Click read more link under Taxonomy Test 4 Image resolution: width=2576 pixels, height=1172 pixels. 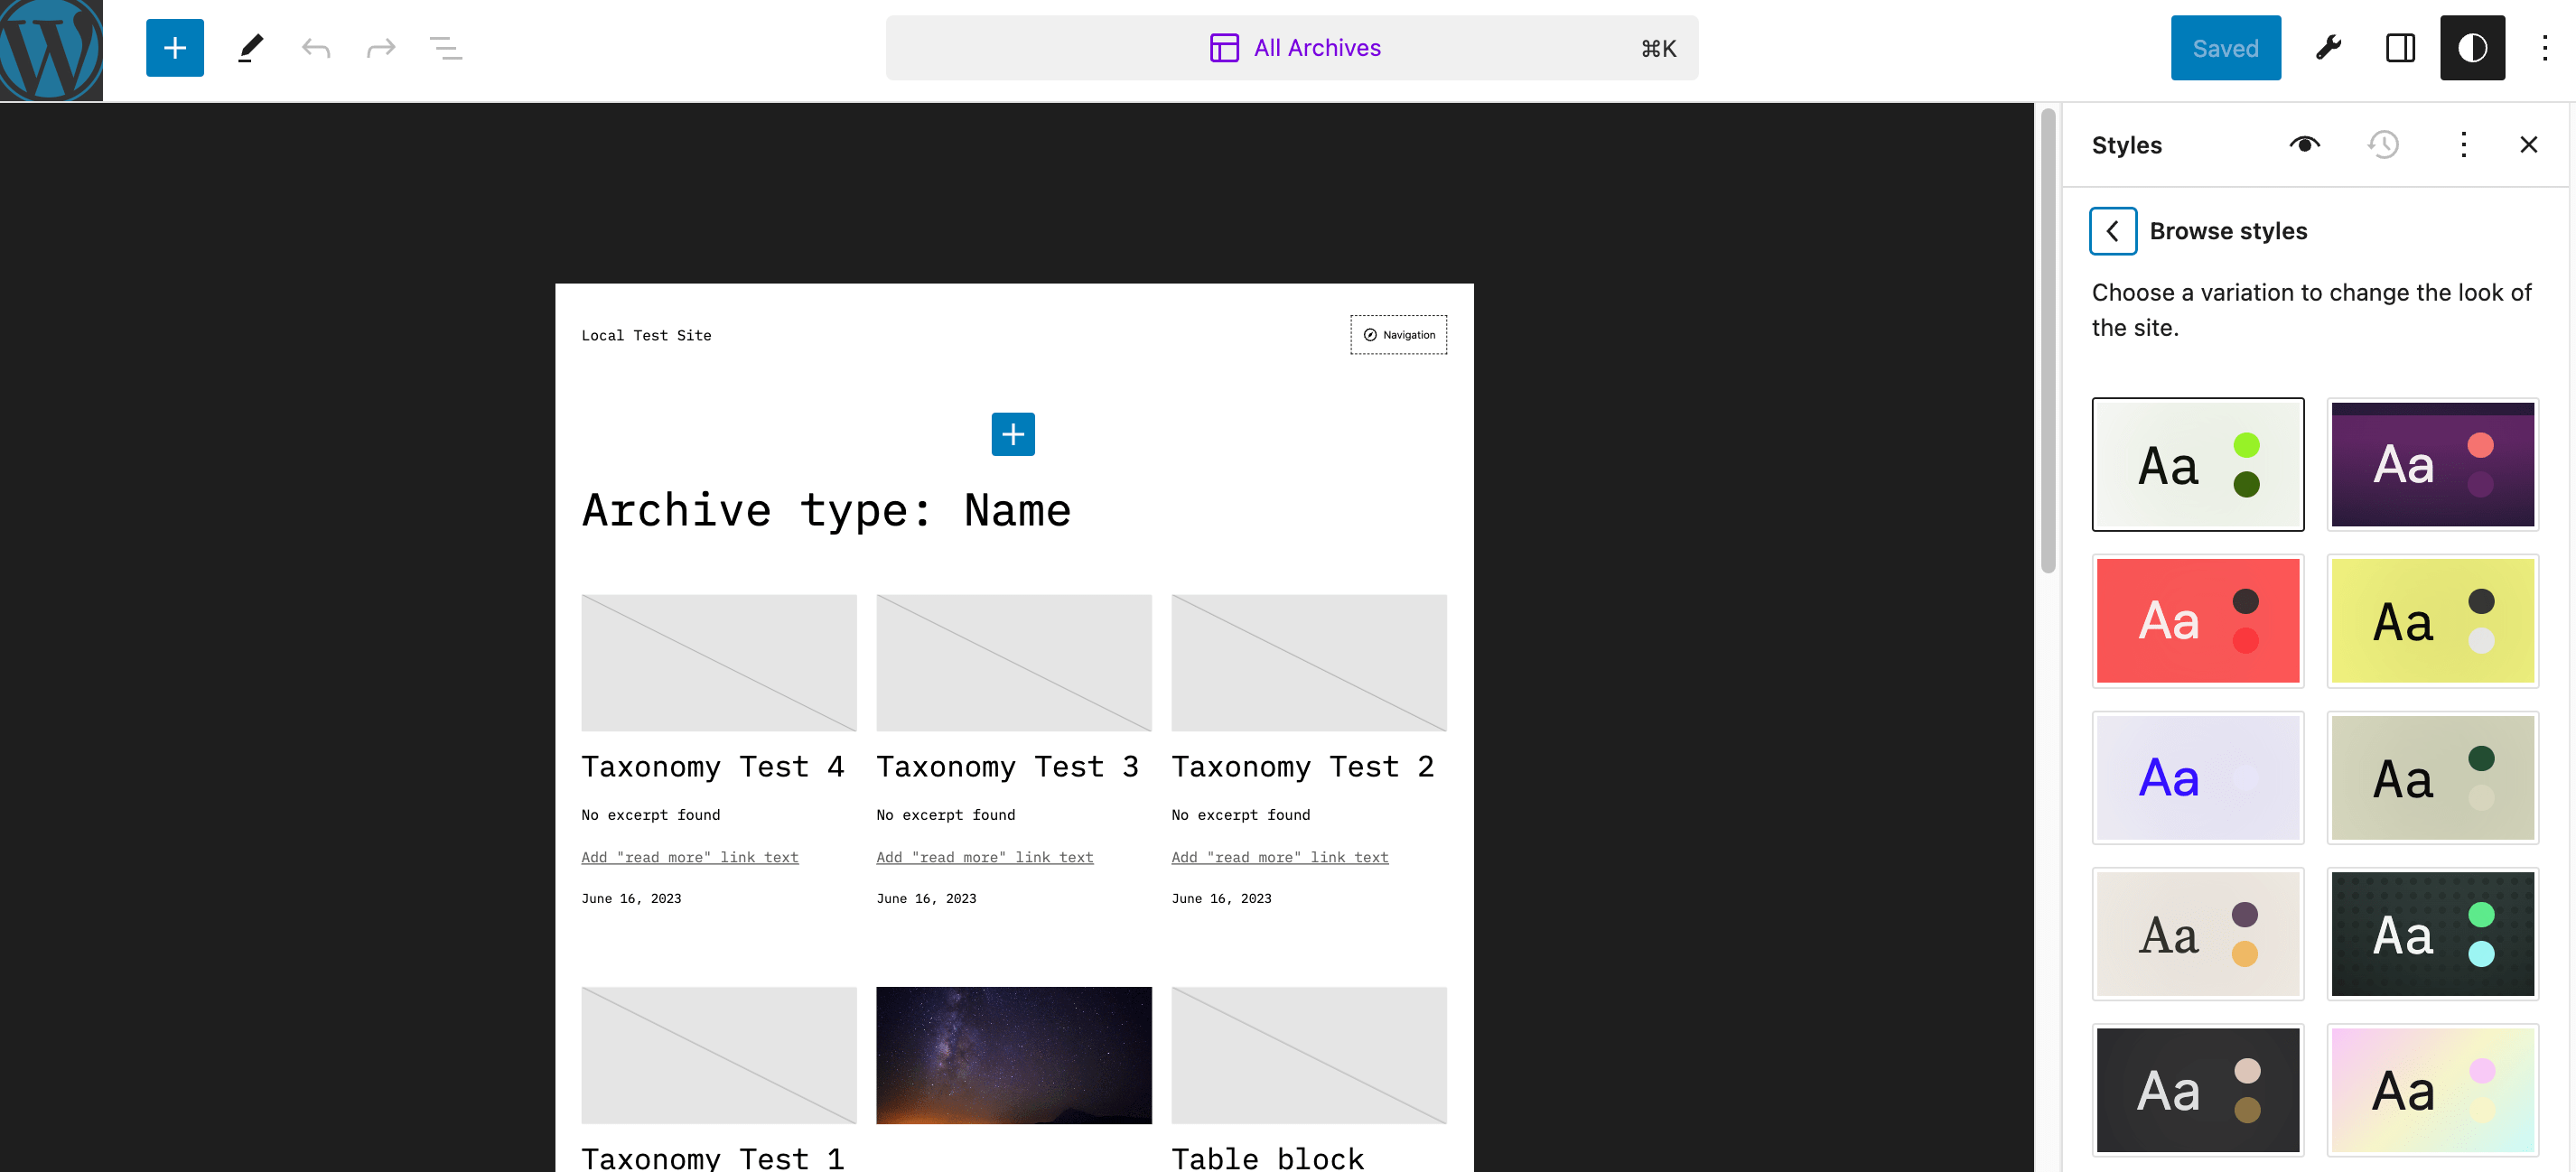click(x=689, y=857)
